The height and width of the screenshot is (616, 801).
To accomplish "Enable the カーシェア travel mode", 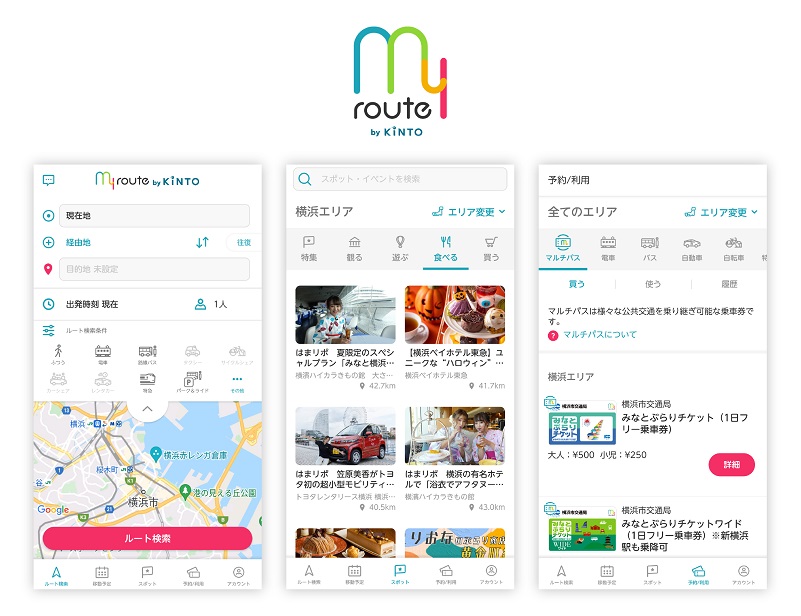I will click(58, 382).
